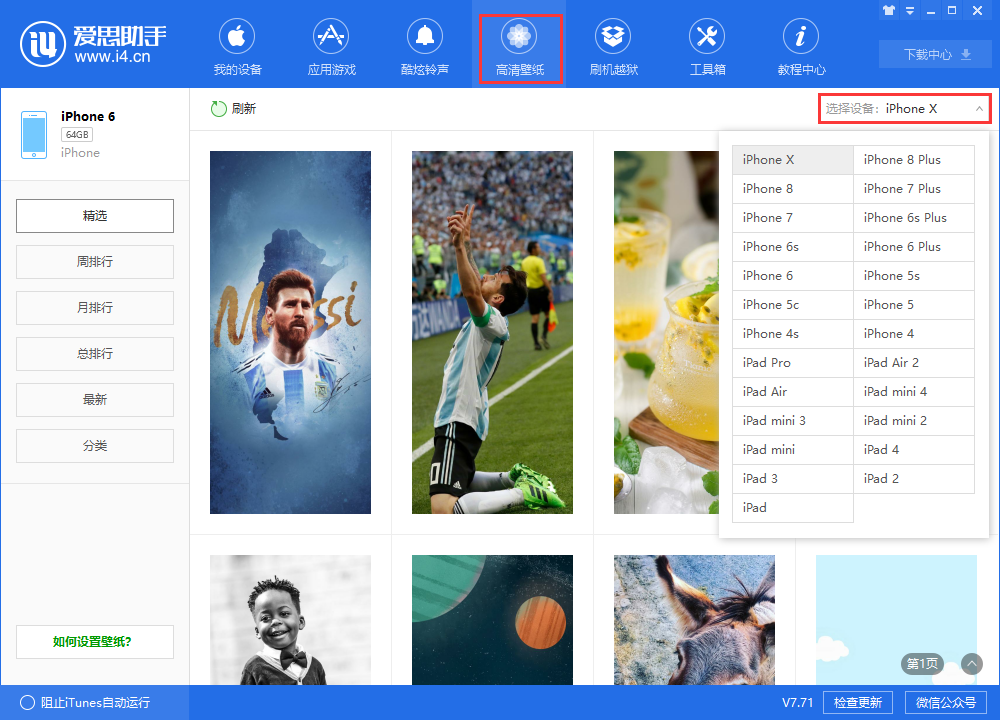Open the 应用游戏 App Store icon
The image size is (1000, 720).
(x=331, y=38)
